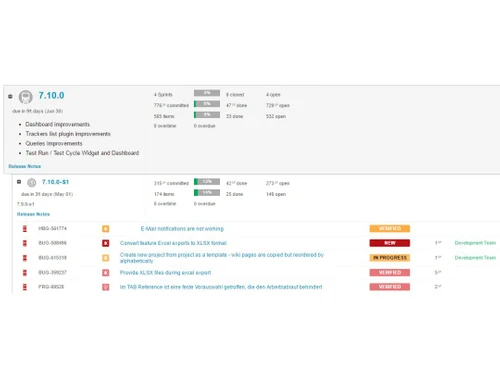
Task: Open Release Notes under 7.10.0-S1
Action: 33,214
